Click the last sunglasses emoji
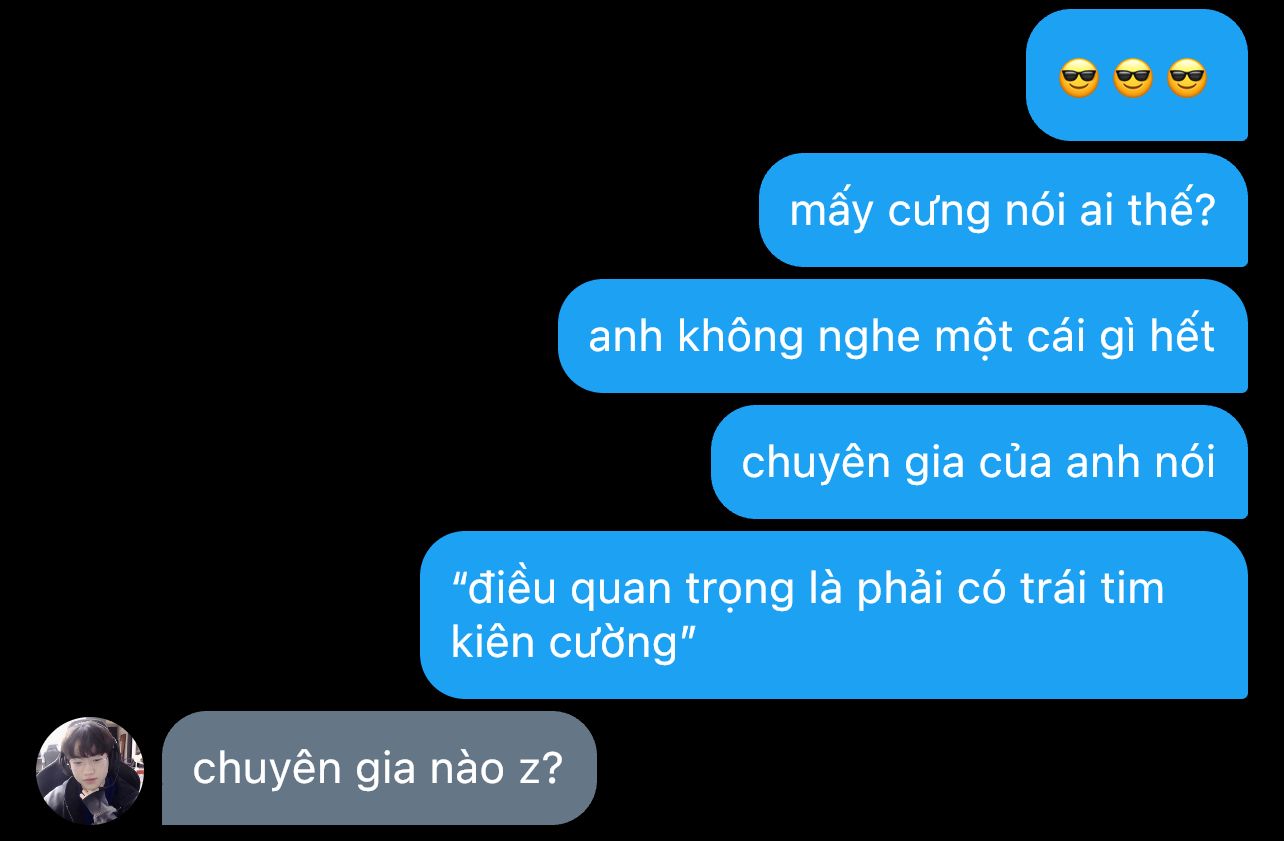 click(x=1187, y=78)
